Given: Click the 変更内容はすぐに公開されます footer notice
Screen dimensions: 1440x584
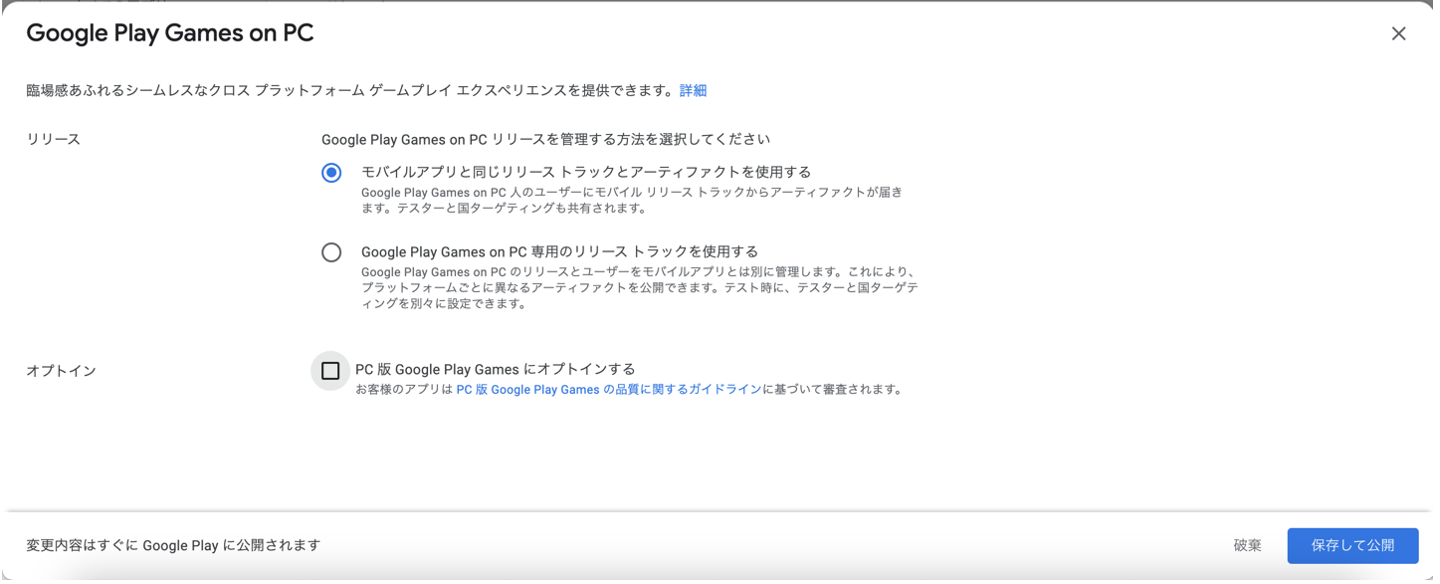Looking at the screenshot, I should tap(173, 545).
